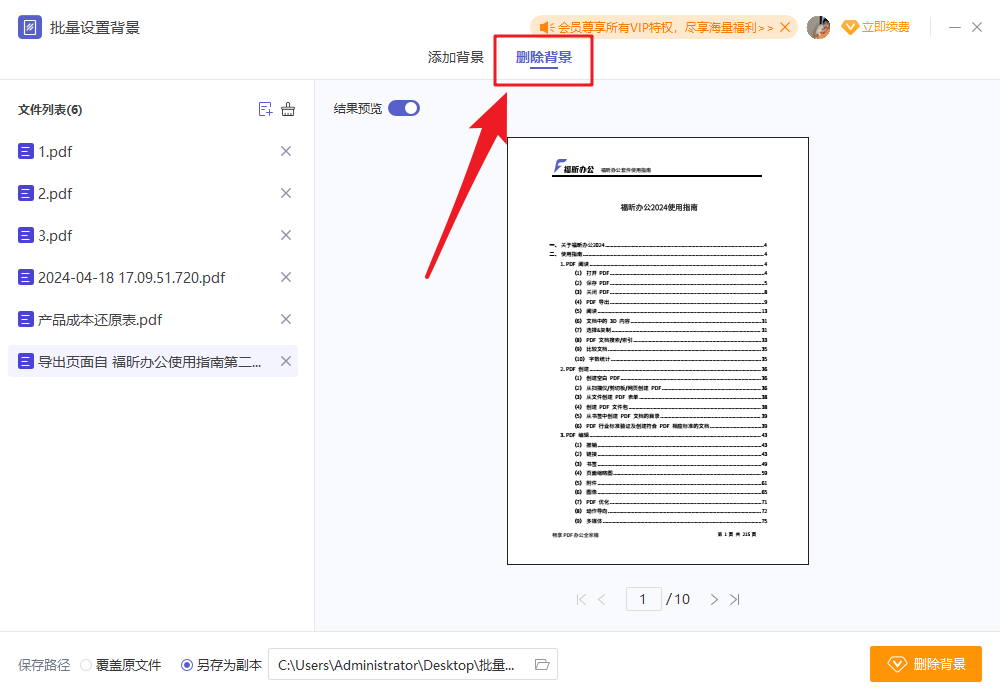Select 2024-04-18 17.09.51.720.pdf file
The width and height of the screenshot is (1000, 696).
click(x=153, y=278)
